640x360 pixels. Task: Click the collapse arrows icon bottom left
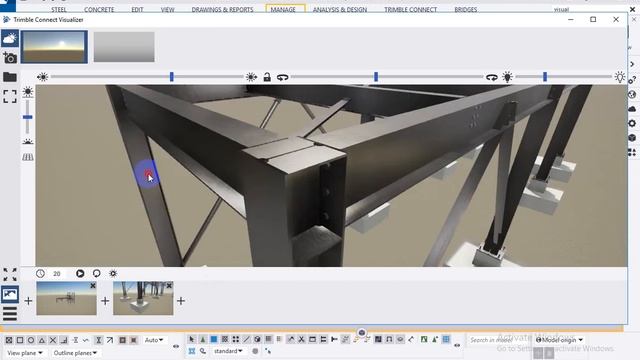pyautogui.click(x=10, y=275)
